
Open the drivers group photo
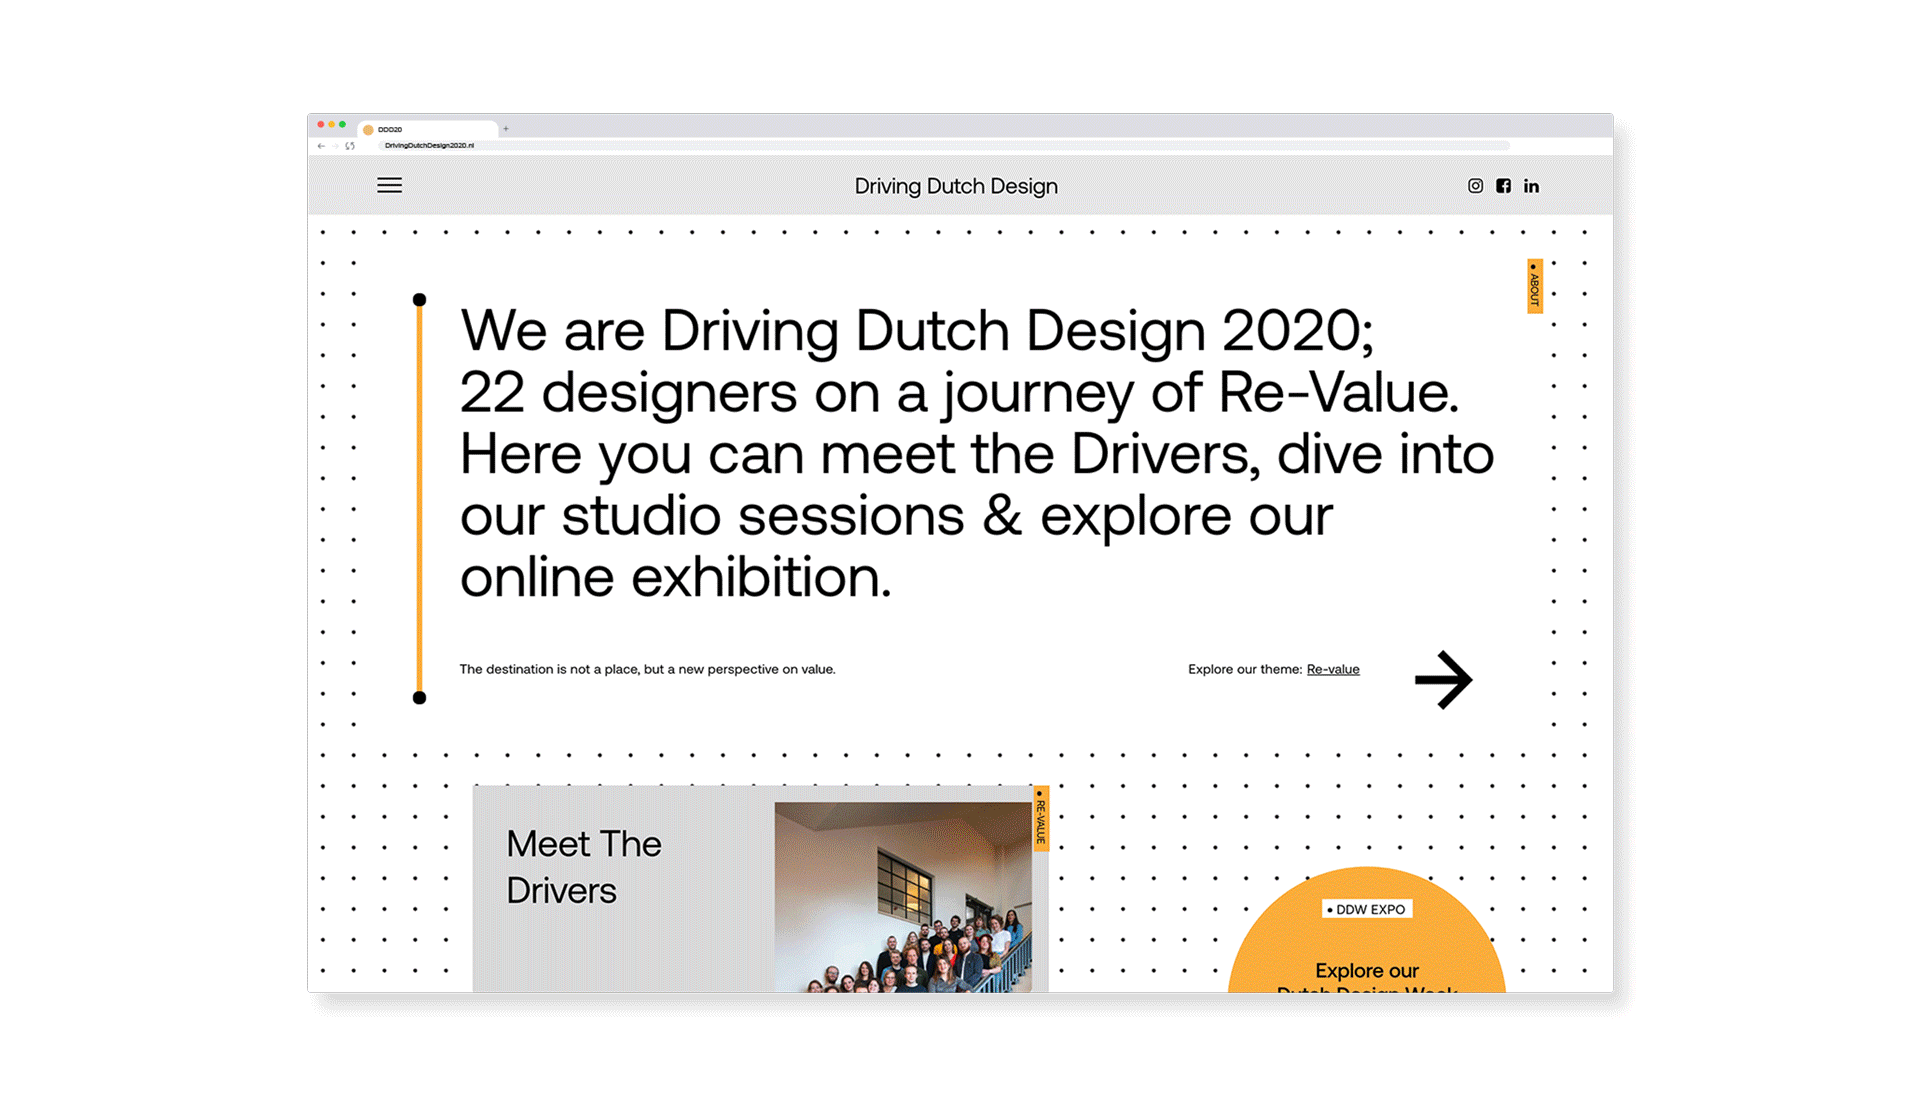pyautogui.click(x=902, y=897)
